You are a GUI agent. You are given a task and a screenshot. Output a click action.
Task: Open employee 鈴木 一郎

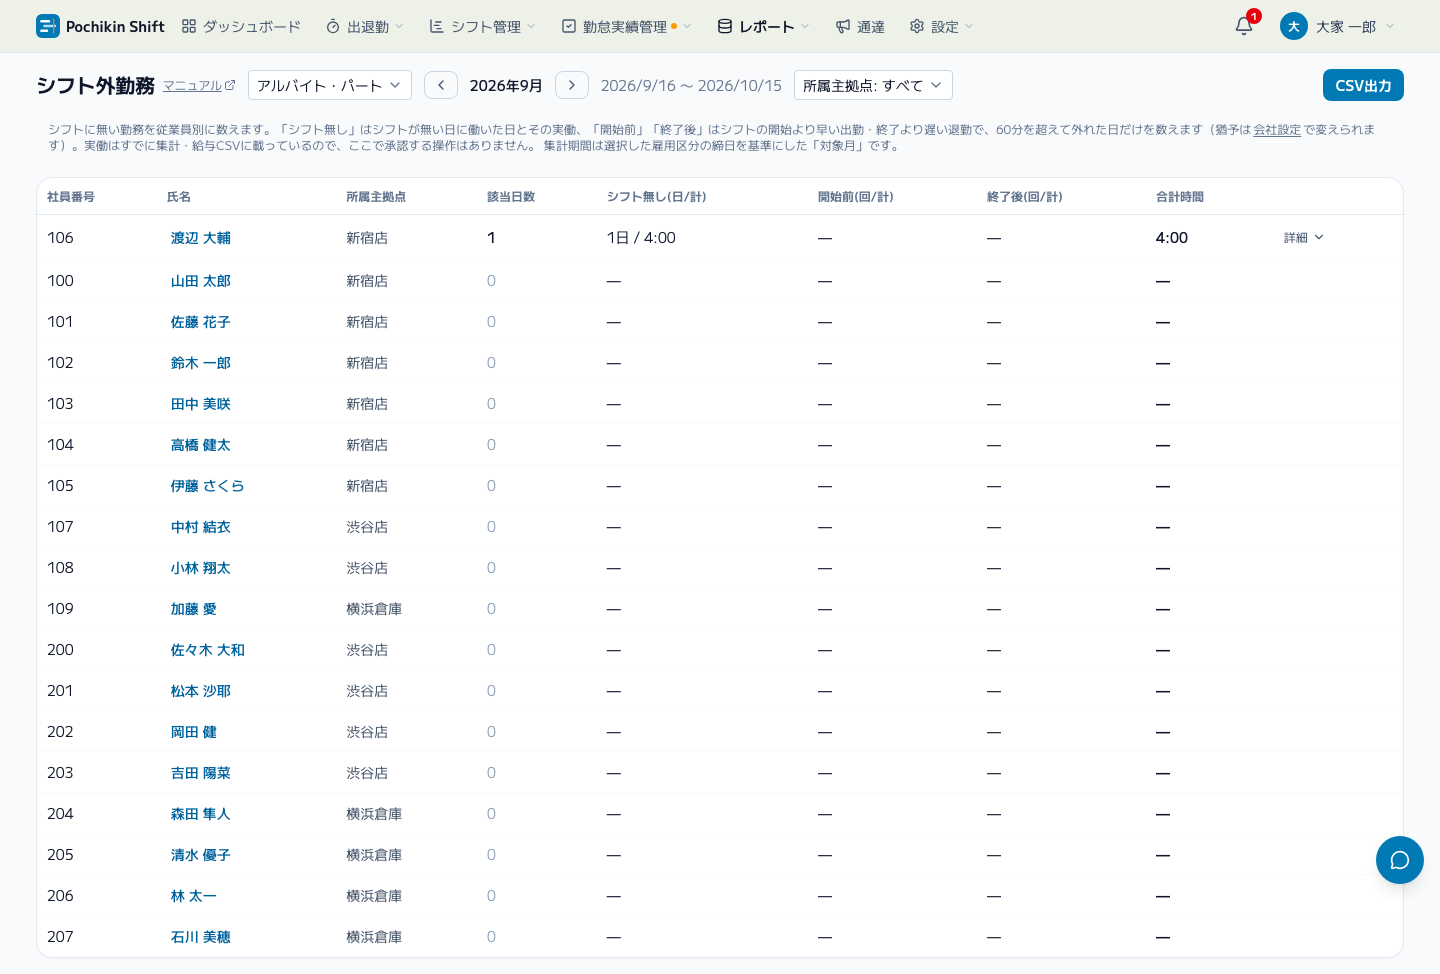coord(201,363)
